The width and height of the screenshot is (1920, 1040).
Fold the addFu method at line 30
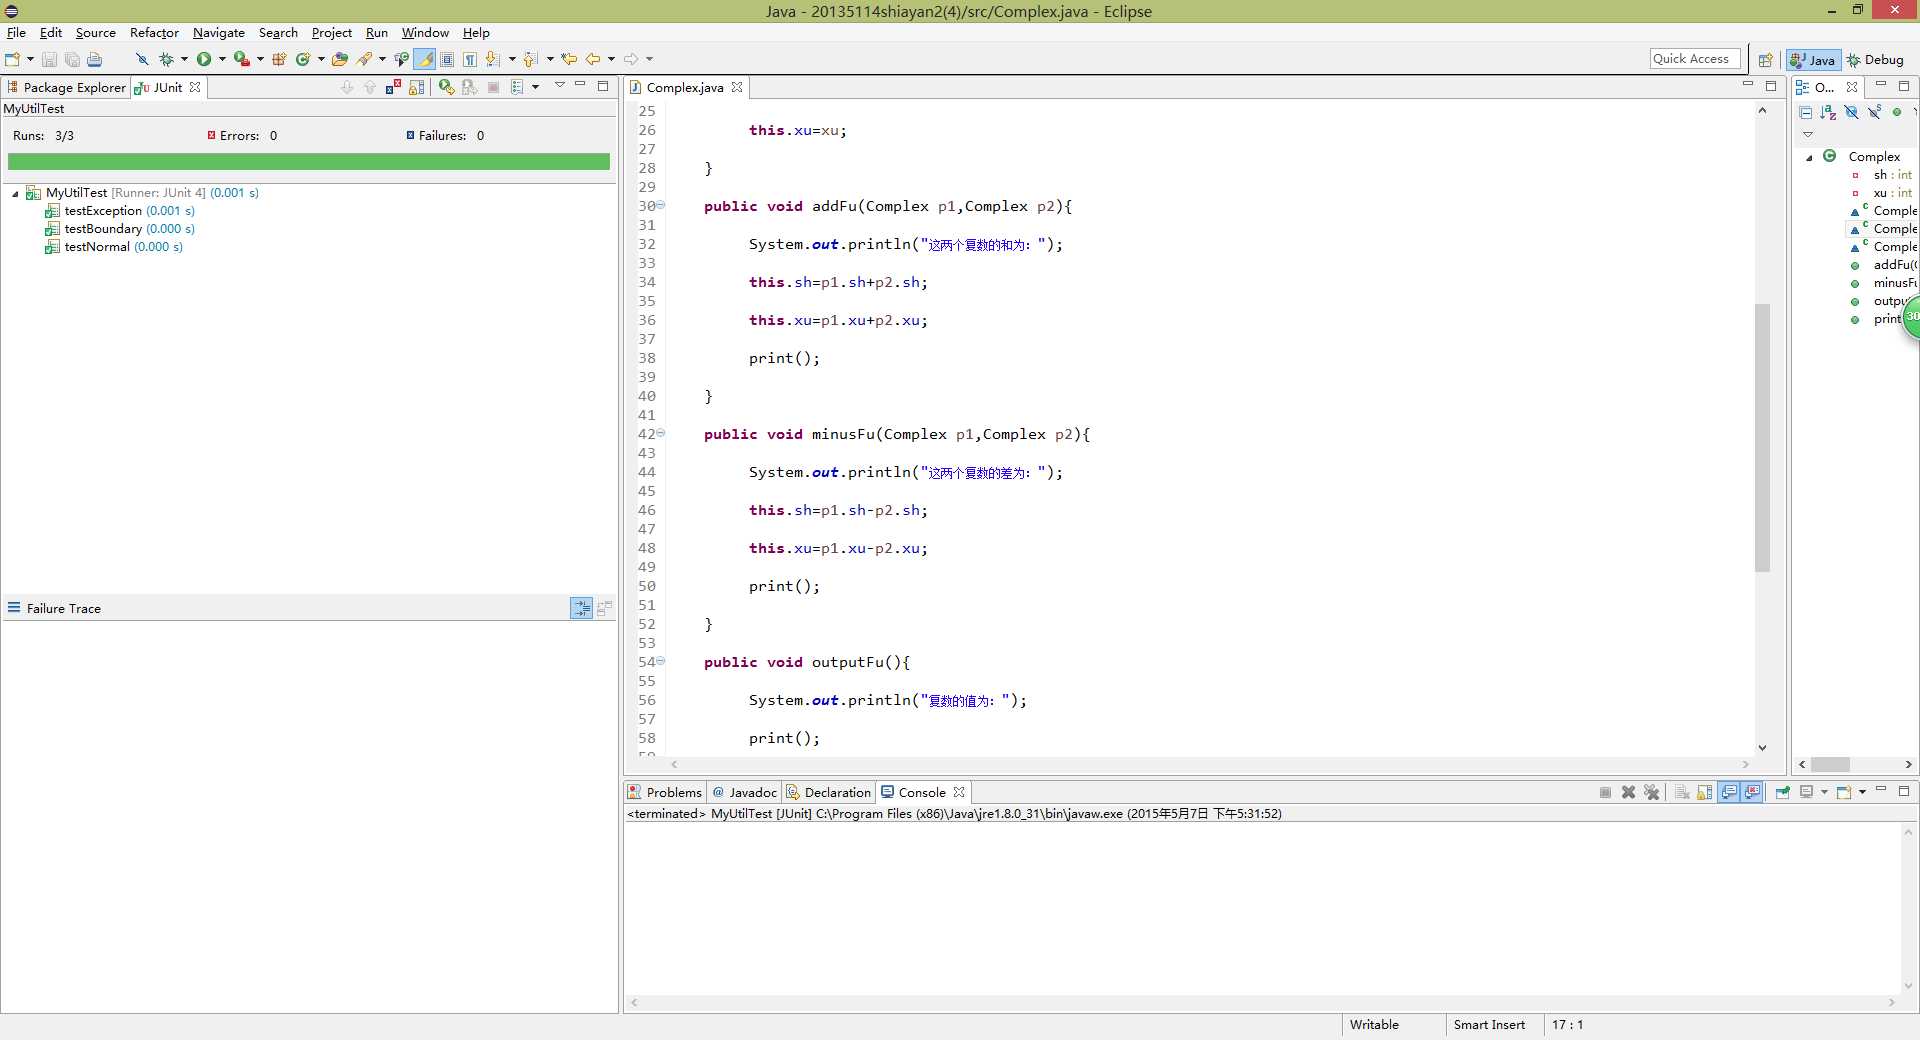[x=660, y=205]
